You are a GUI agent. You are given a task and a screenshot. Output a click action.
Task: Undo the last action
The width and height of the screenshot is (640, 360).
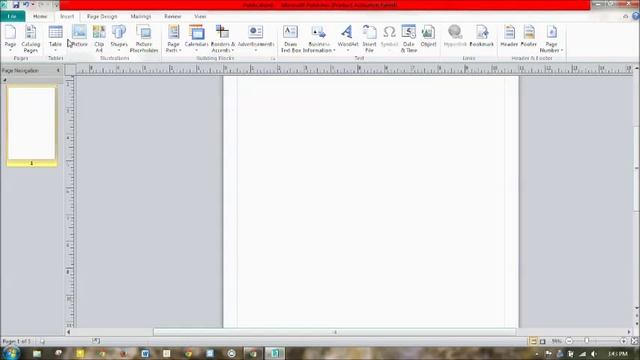point(26,5)
